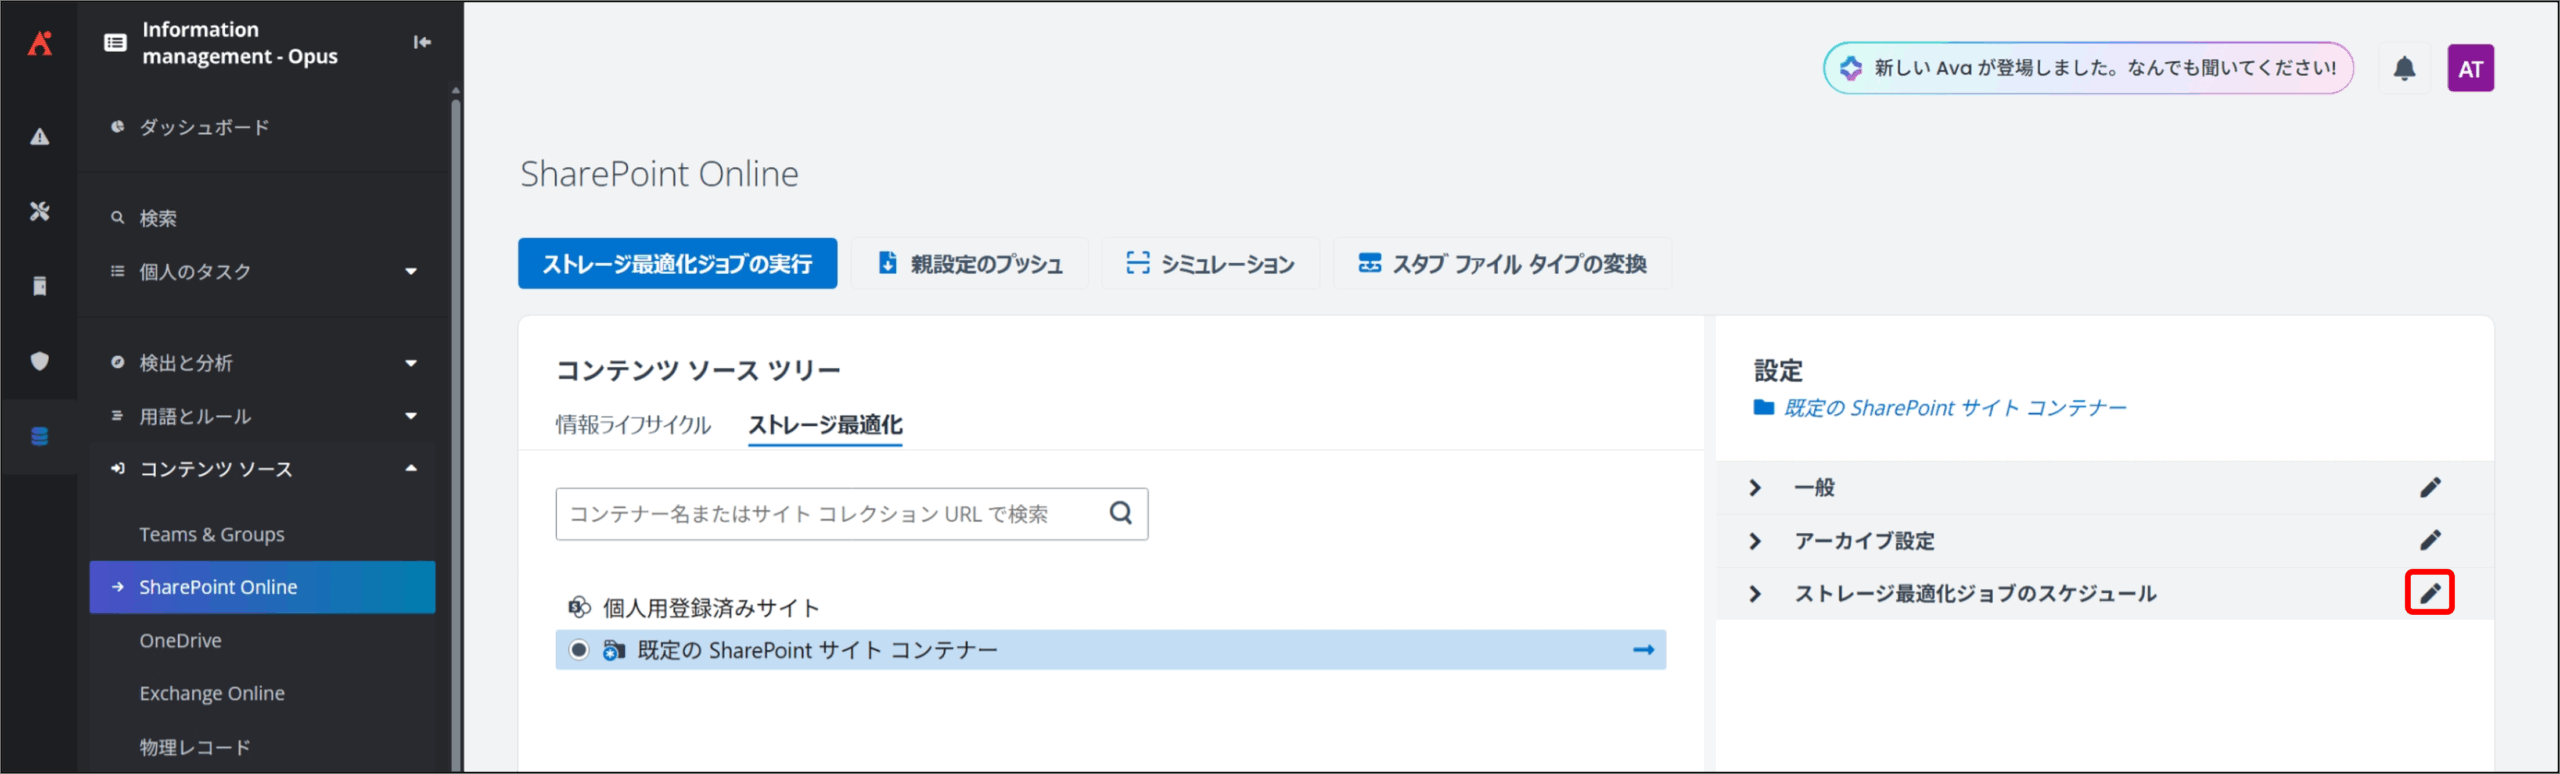Screen dimensions: 2560x774
Task: Click the pencil icon for 一般 settings
Action: (x=2430, y=487)
